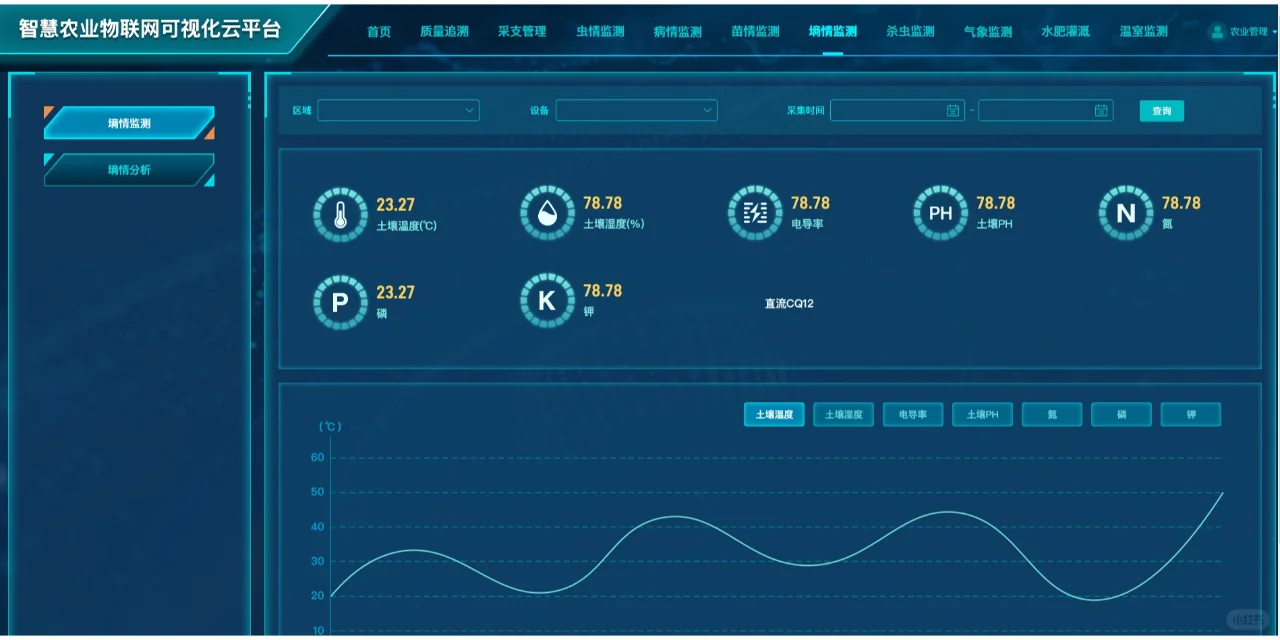Click the 78.78 value above 氮

coord(1181,203)
